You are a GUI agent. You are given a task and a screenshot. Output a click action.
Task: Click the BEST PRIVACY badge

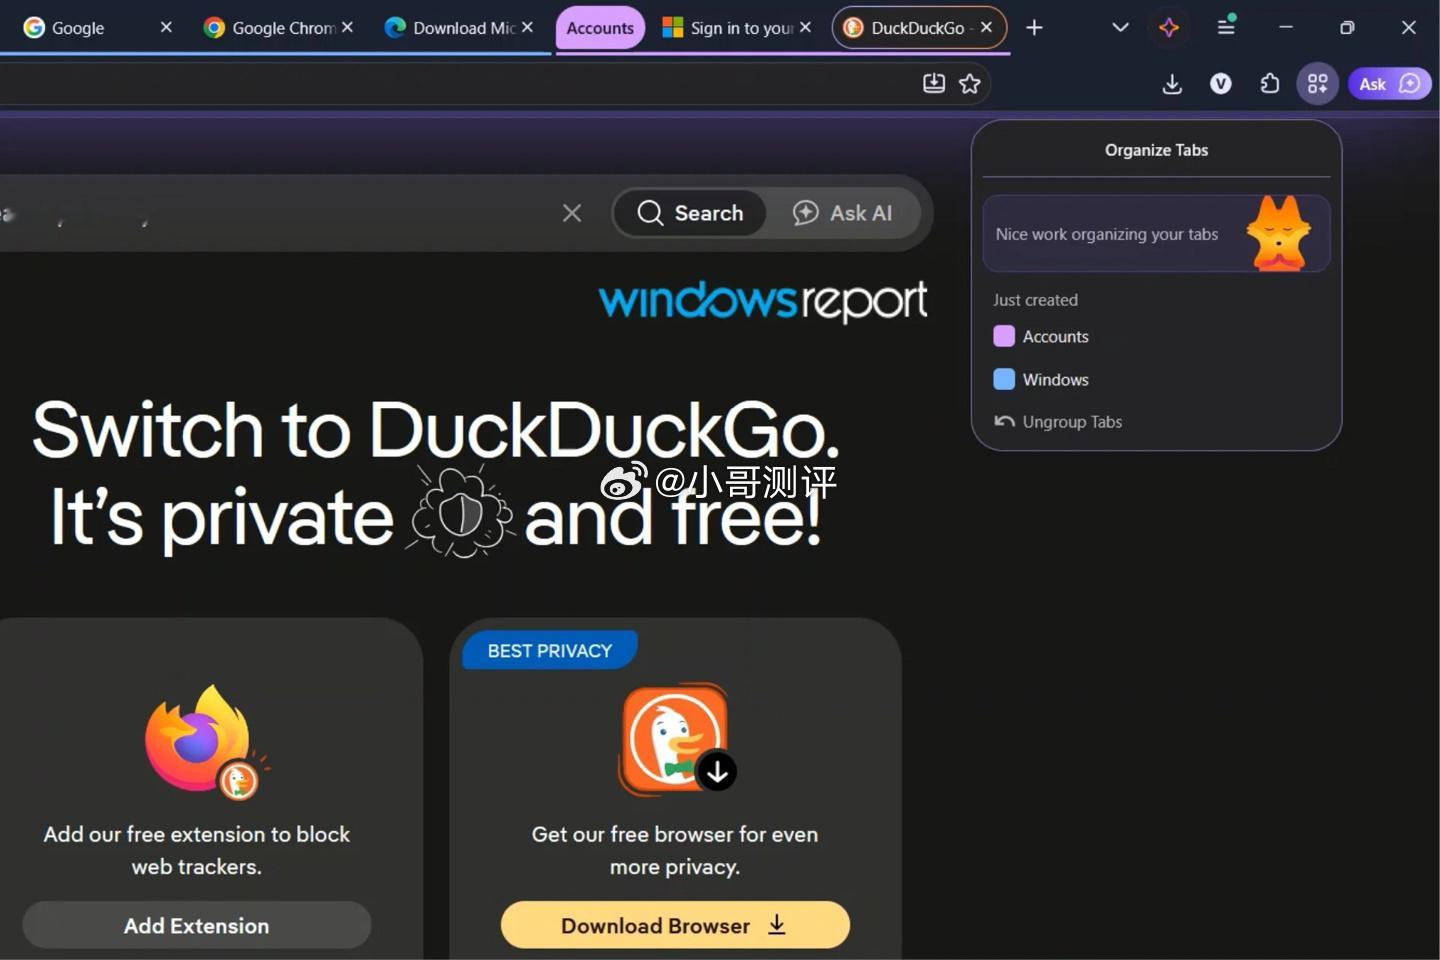click(x=549, y=651)
